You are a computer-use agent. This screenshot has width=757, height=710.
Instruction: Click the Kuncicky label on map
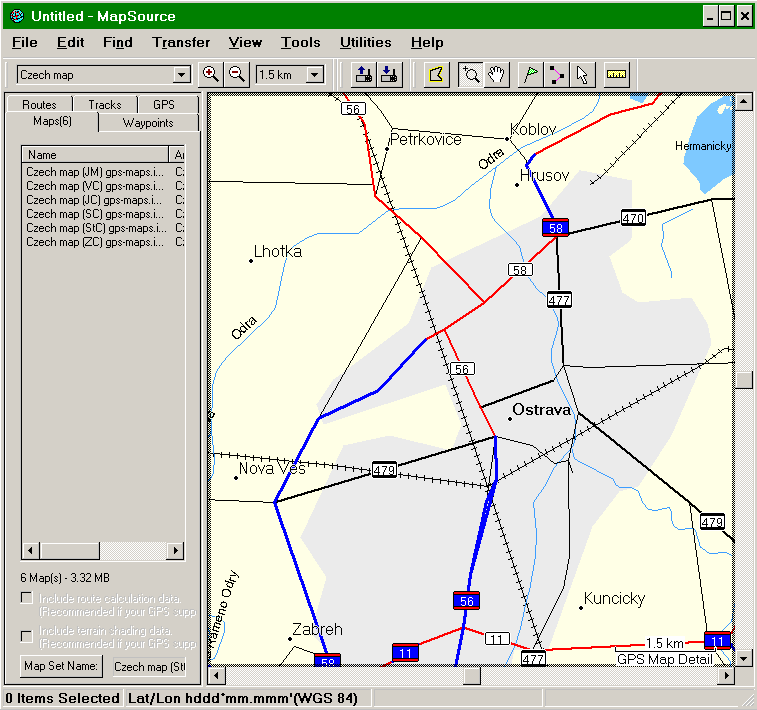tap(614, 599)
